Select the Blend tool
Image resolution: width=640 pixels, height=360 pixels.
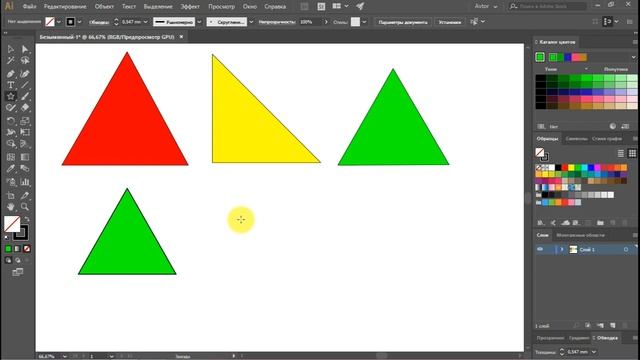click(x=25, y=169)
